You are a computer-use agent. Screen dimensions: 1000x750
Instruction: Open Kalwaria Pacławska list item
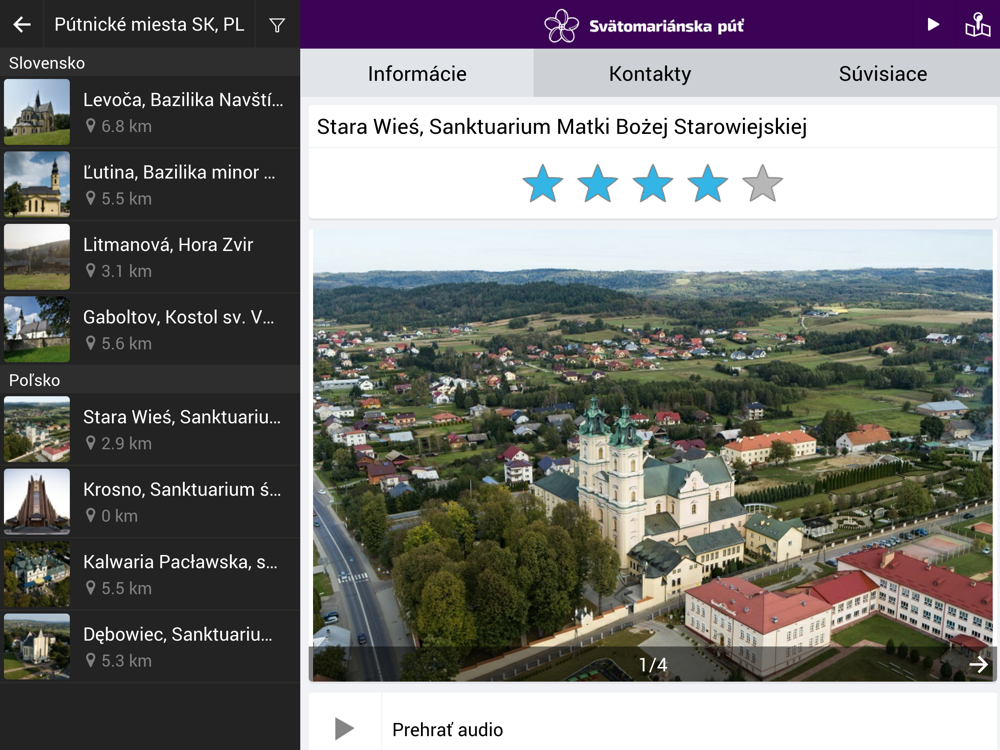click(x=151, y=574)
